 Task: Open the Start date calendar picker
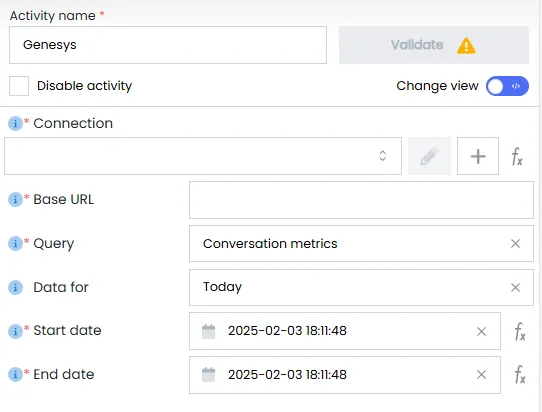[x=208, y=331]
